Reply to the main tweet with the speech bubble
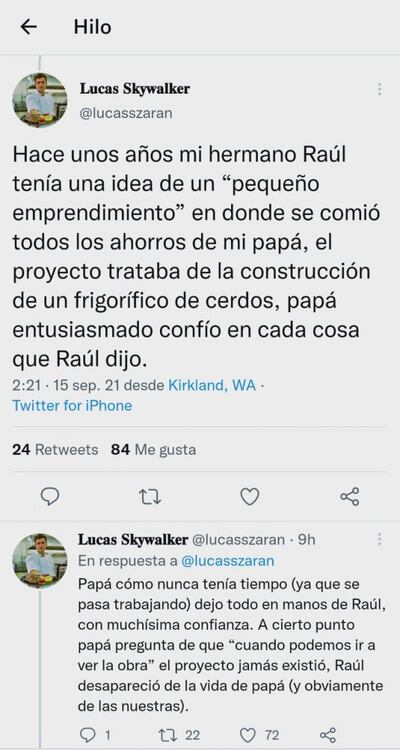The image size is (400, 750). point(50,496)
